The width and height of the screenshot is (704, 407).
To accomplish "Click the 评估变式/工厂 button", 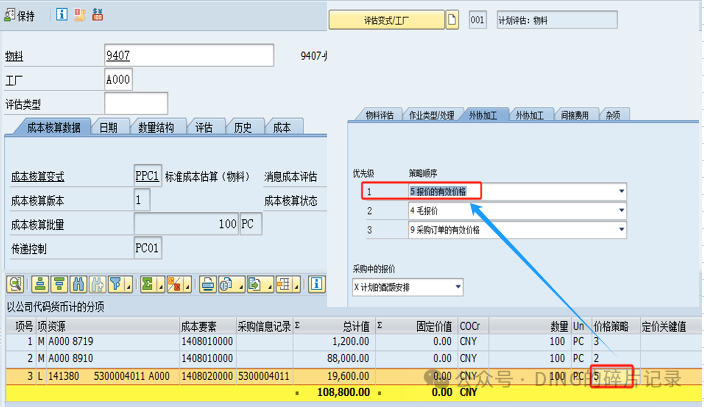I will tap(387, 20).
